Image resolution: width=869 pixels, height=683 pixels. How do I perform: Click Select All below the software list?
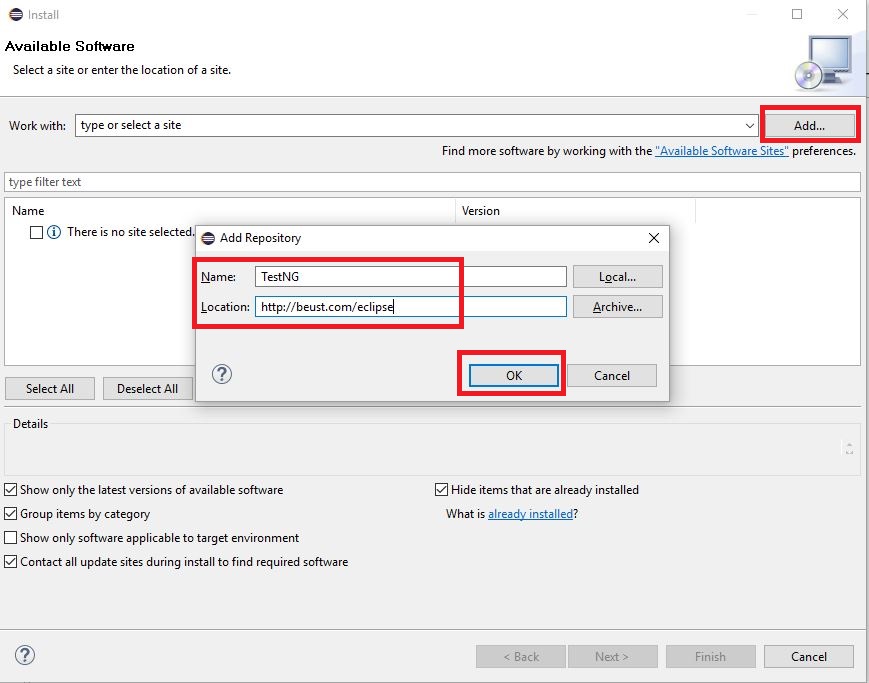49,388
